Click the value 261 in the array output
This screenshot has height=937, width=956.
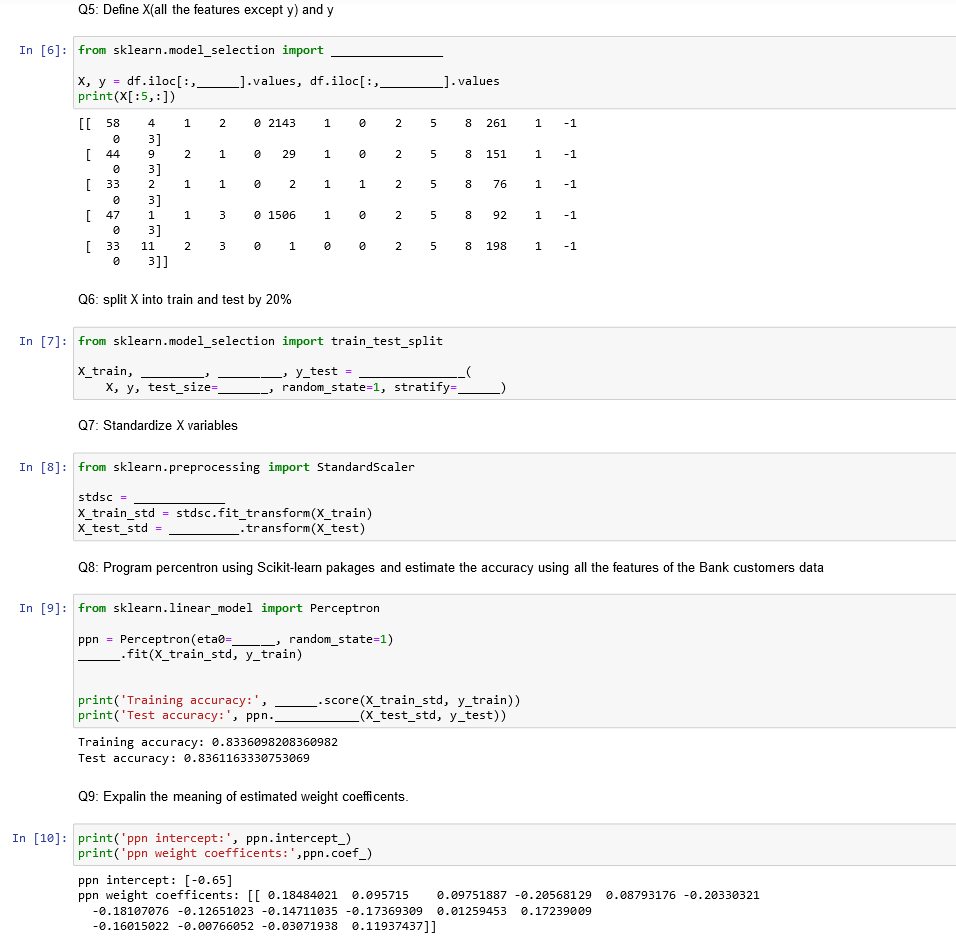[496, 123]
